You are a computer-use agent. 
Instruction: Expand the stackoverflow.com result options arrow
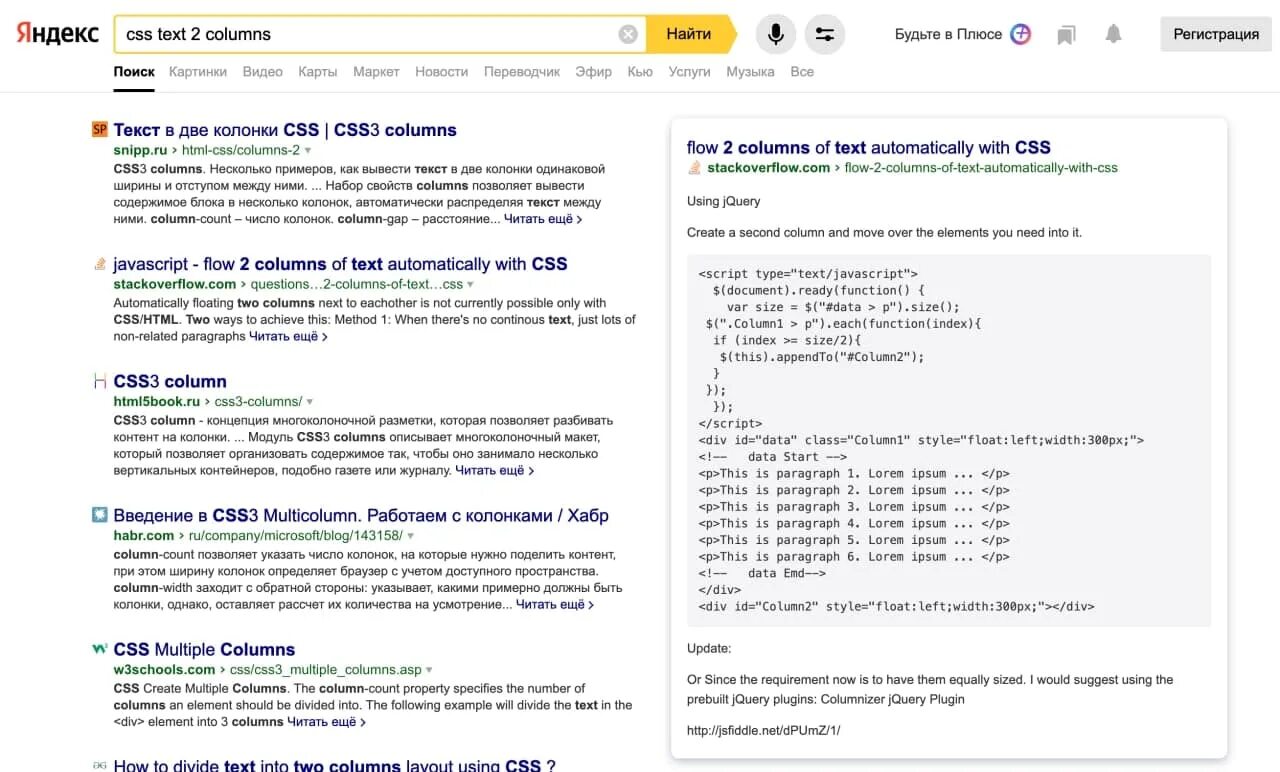(468, 285)
